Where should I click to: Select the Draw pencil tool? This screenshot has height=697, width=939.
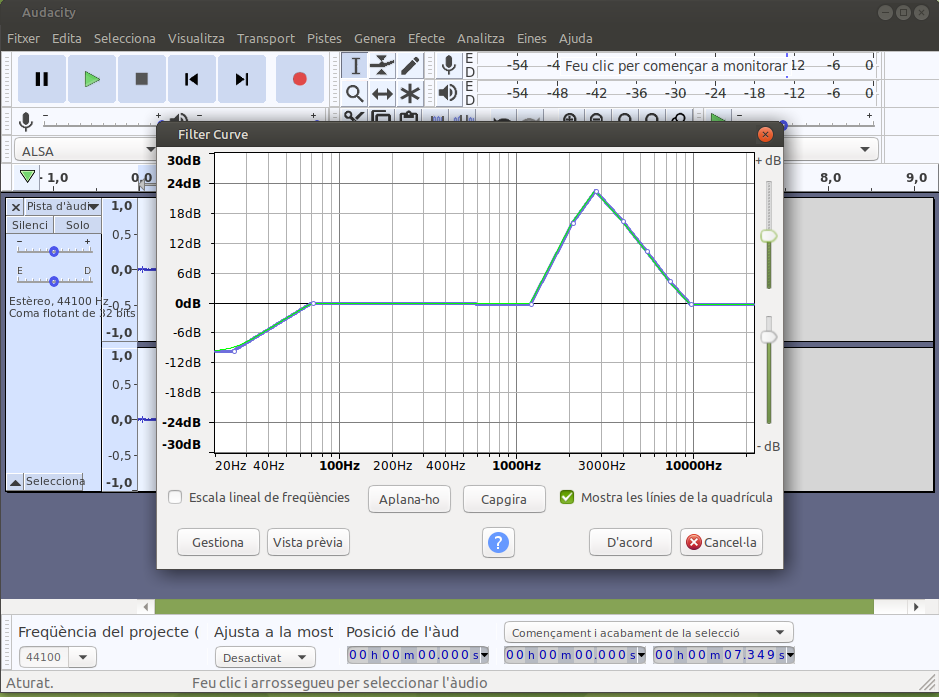pyautogui.click(x=410, y=66)
